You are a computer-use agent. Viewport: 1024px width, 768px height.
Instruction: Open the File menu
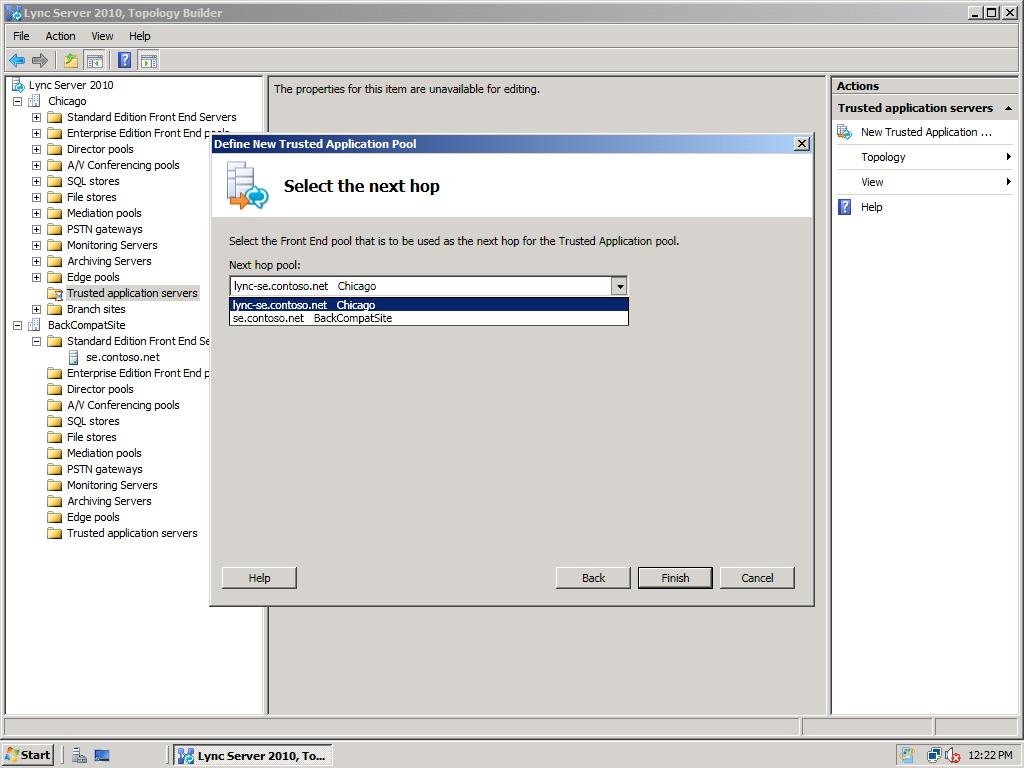pyautogui.click(x=21, y=36)
